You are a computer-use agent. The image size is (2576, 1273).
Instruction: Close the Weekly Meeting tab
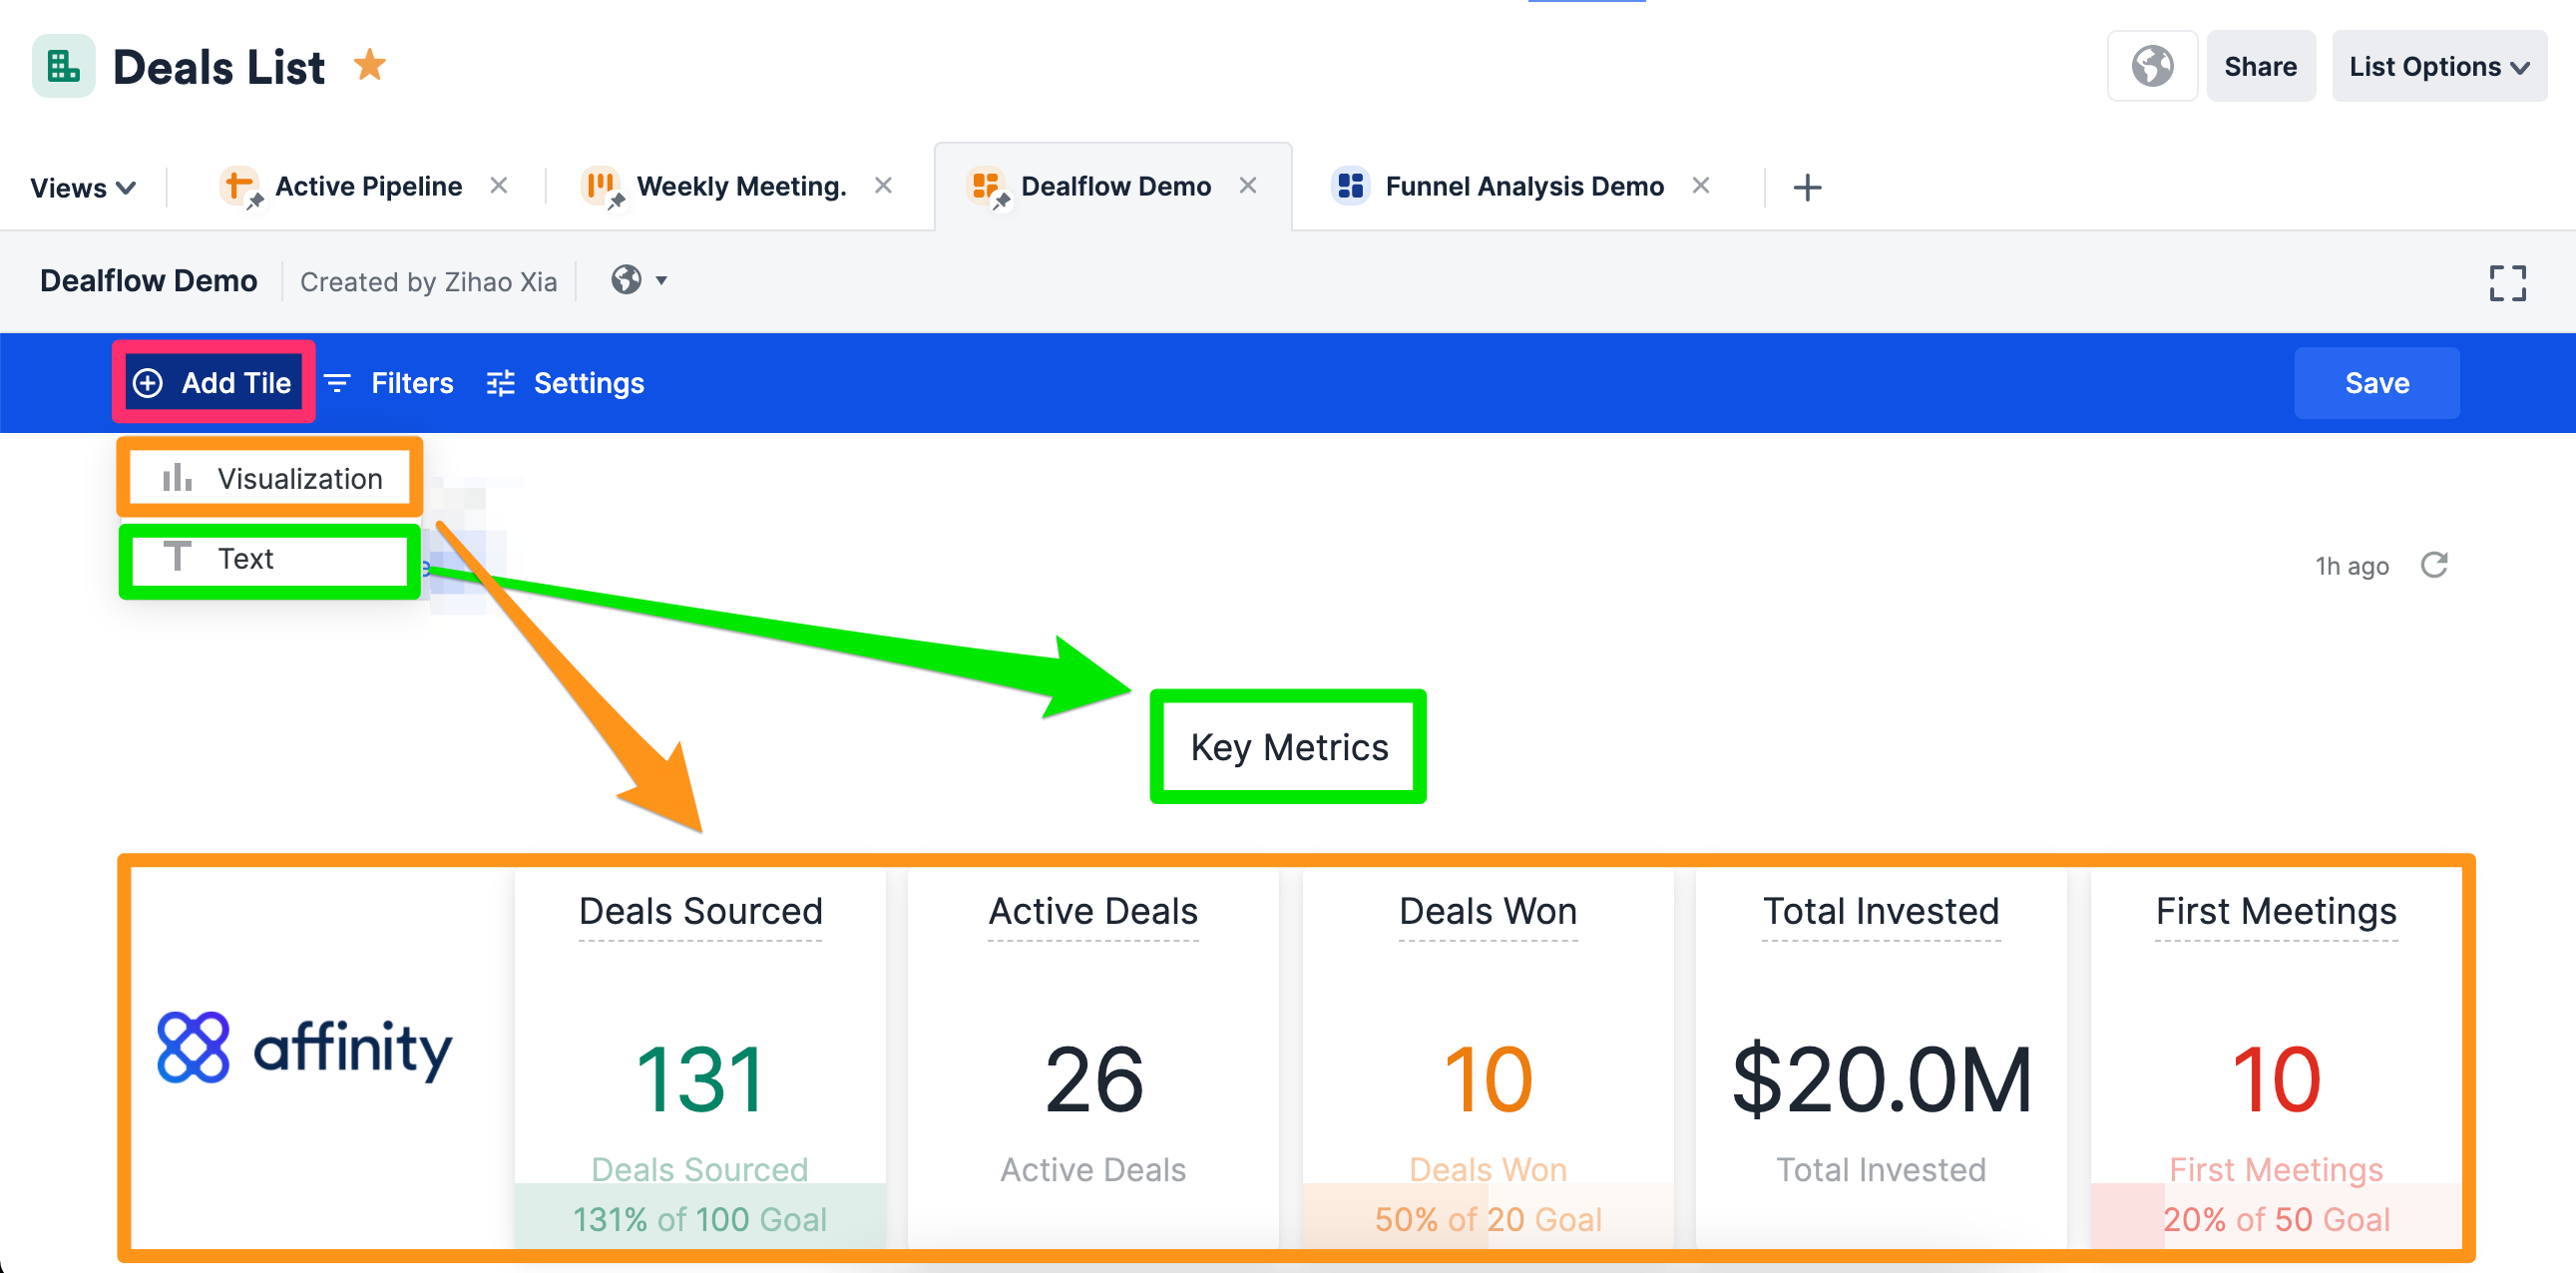pyautogui.click(x=883, y=186)
